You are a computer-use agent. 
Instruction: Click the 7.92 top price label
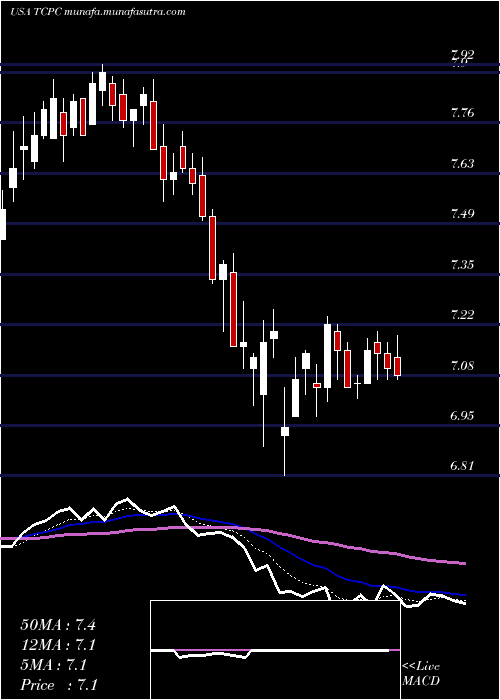pos(462,55)
